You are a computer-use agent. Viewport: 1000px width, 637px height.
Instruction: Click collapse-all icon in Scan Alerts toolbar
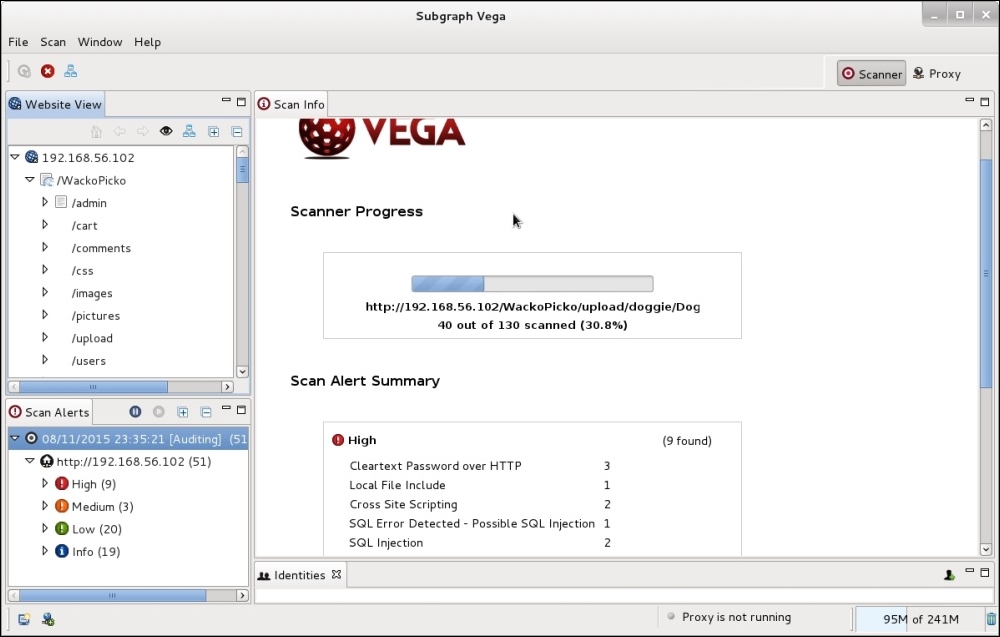[206, 413]
